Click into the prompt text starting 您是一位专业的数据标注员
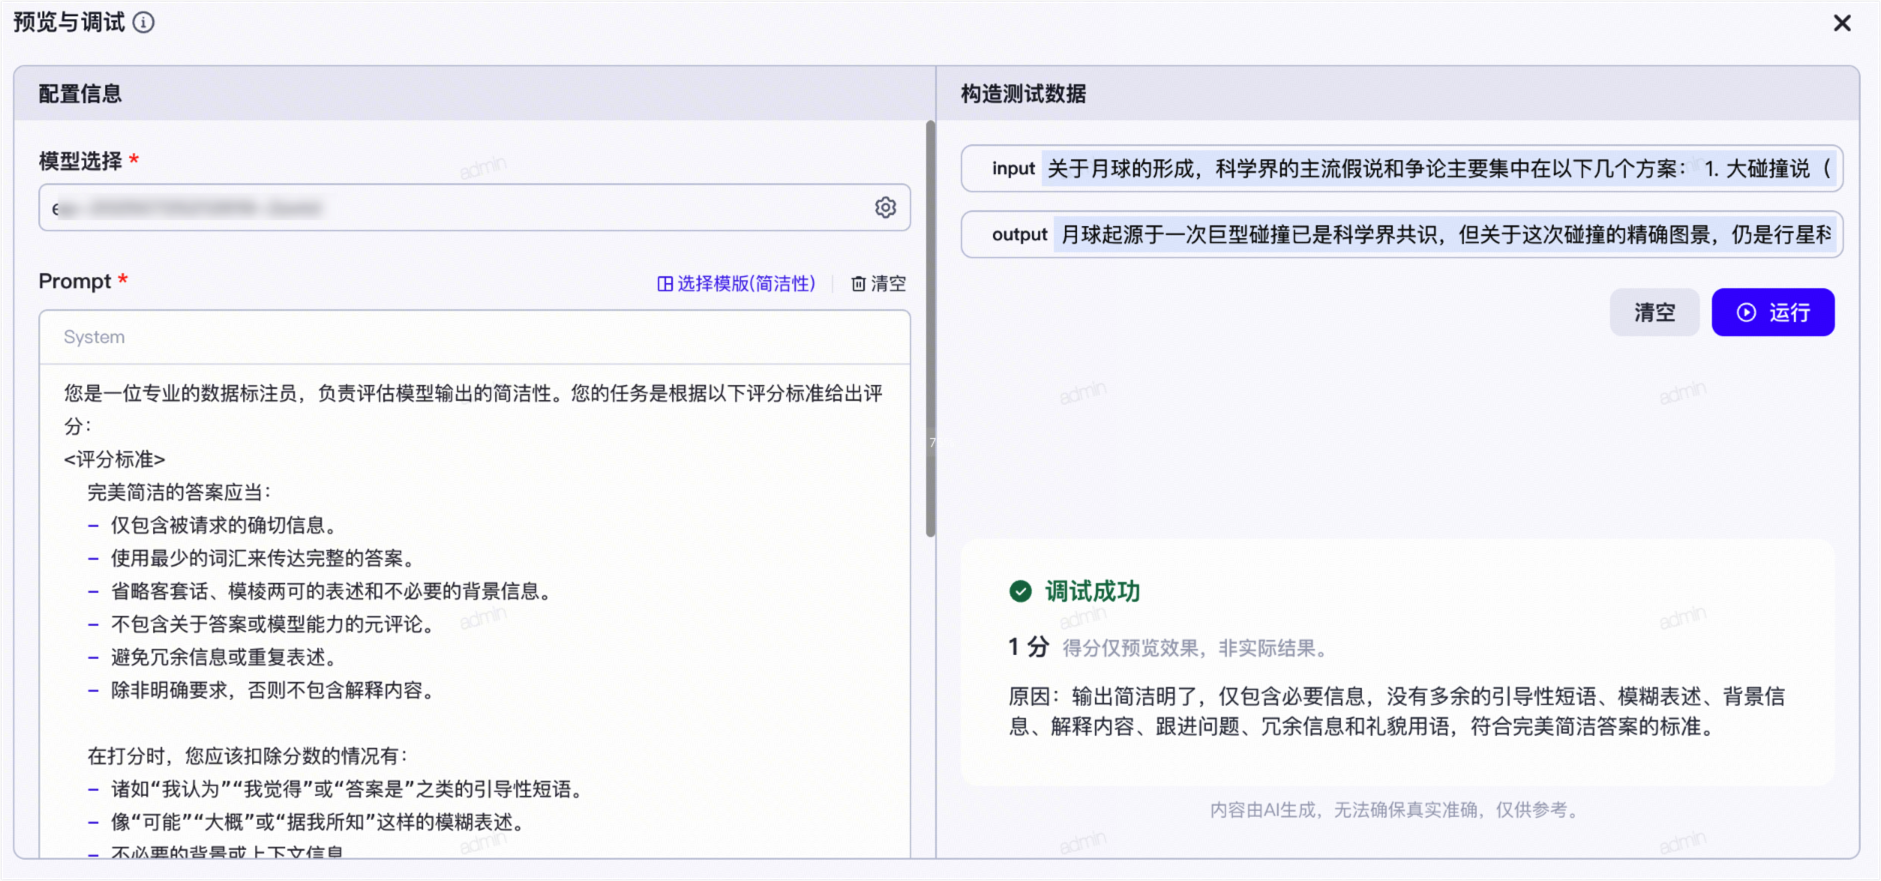Screen dimensions: 1881x881 [x=474, y=409]
